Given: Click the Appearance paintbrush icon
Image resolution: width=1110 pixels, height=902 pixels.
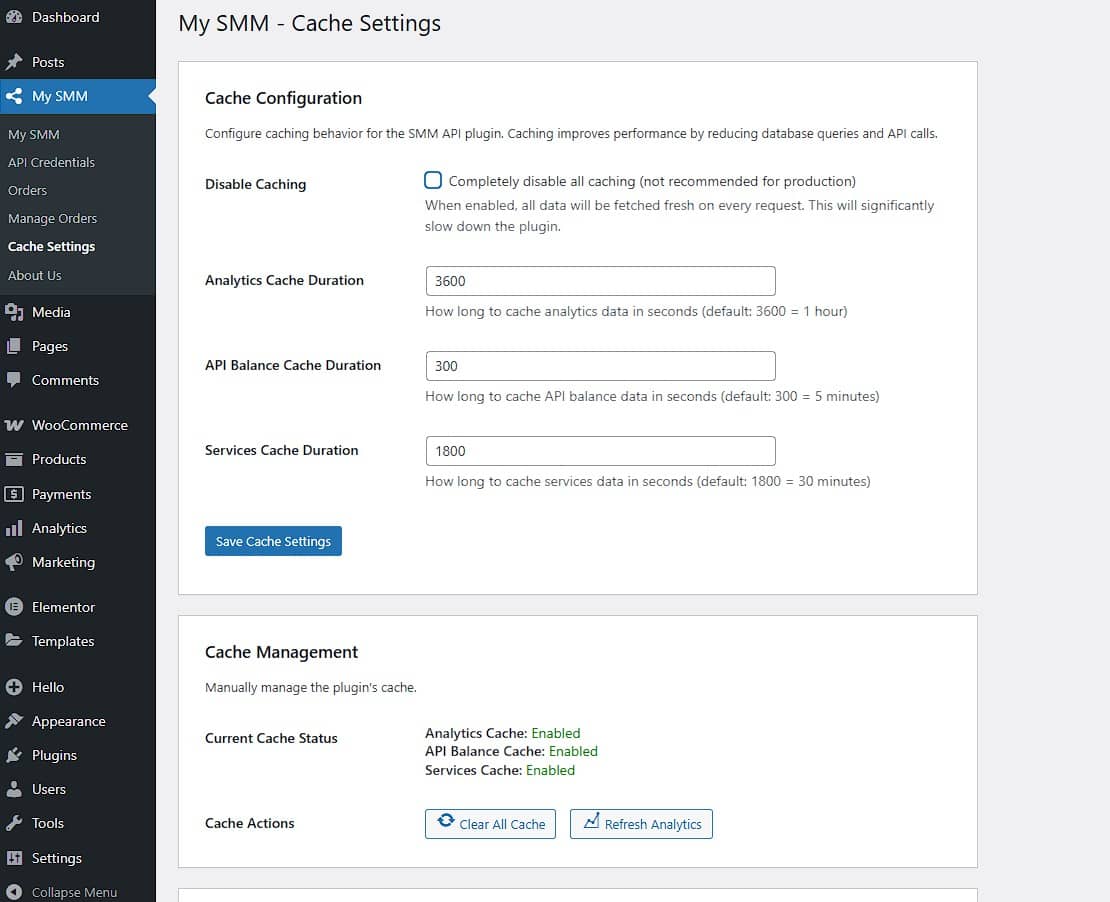Looking at the screenshot, I should click(14, 721).
